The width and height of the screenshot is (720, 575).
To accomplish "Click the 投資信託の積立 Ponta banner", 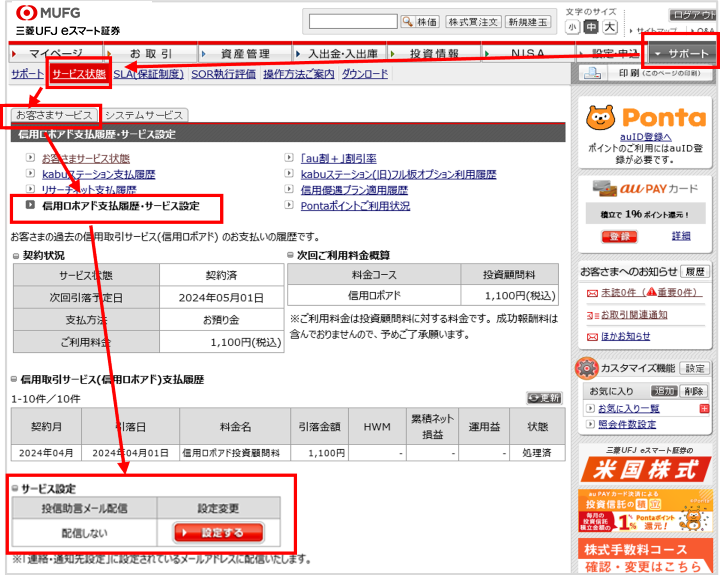I will point(645,511).
